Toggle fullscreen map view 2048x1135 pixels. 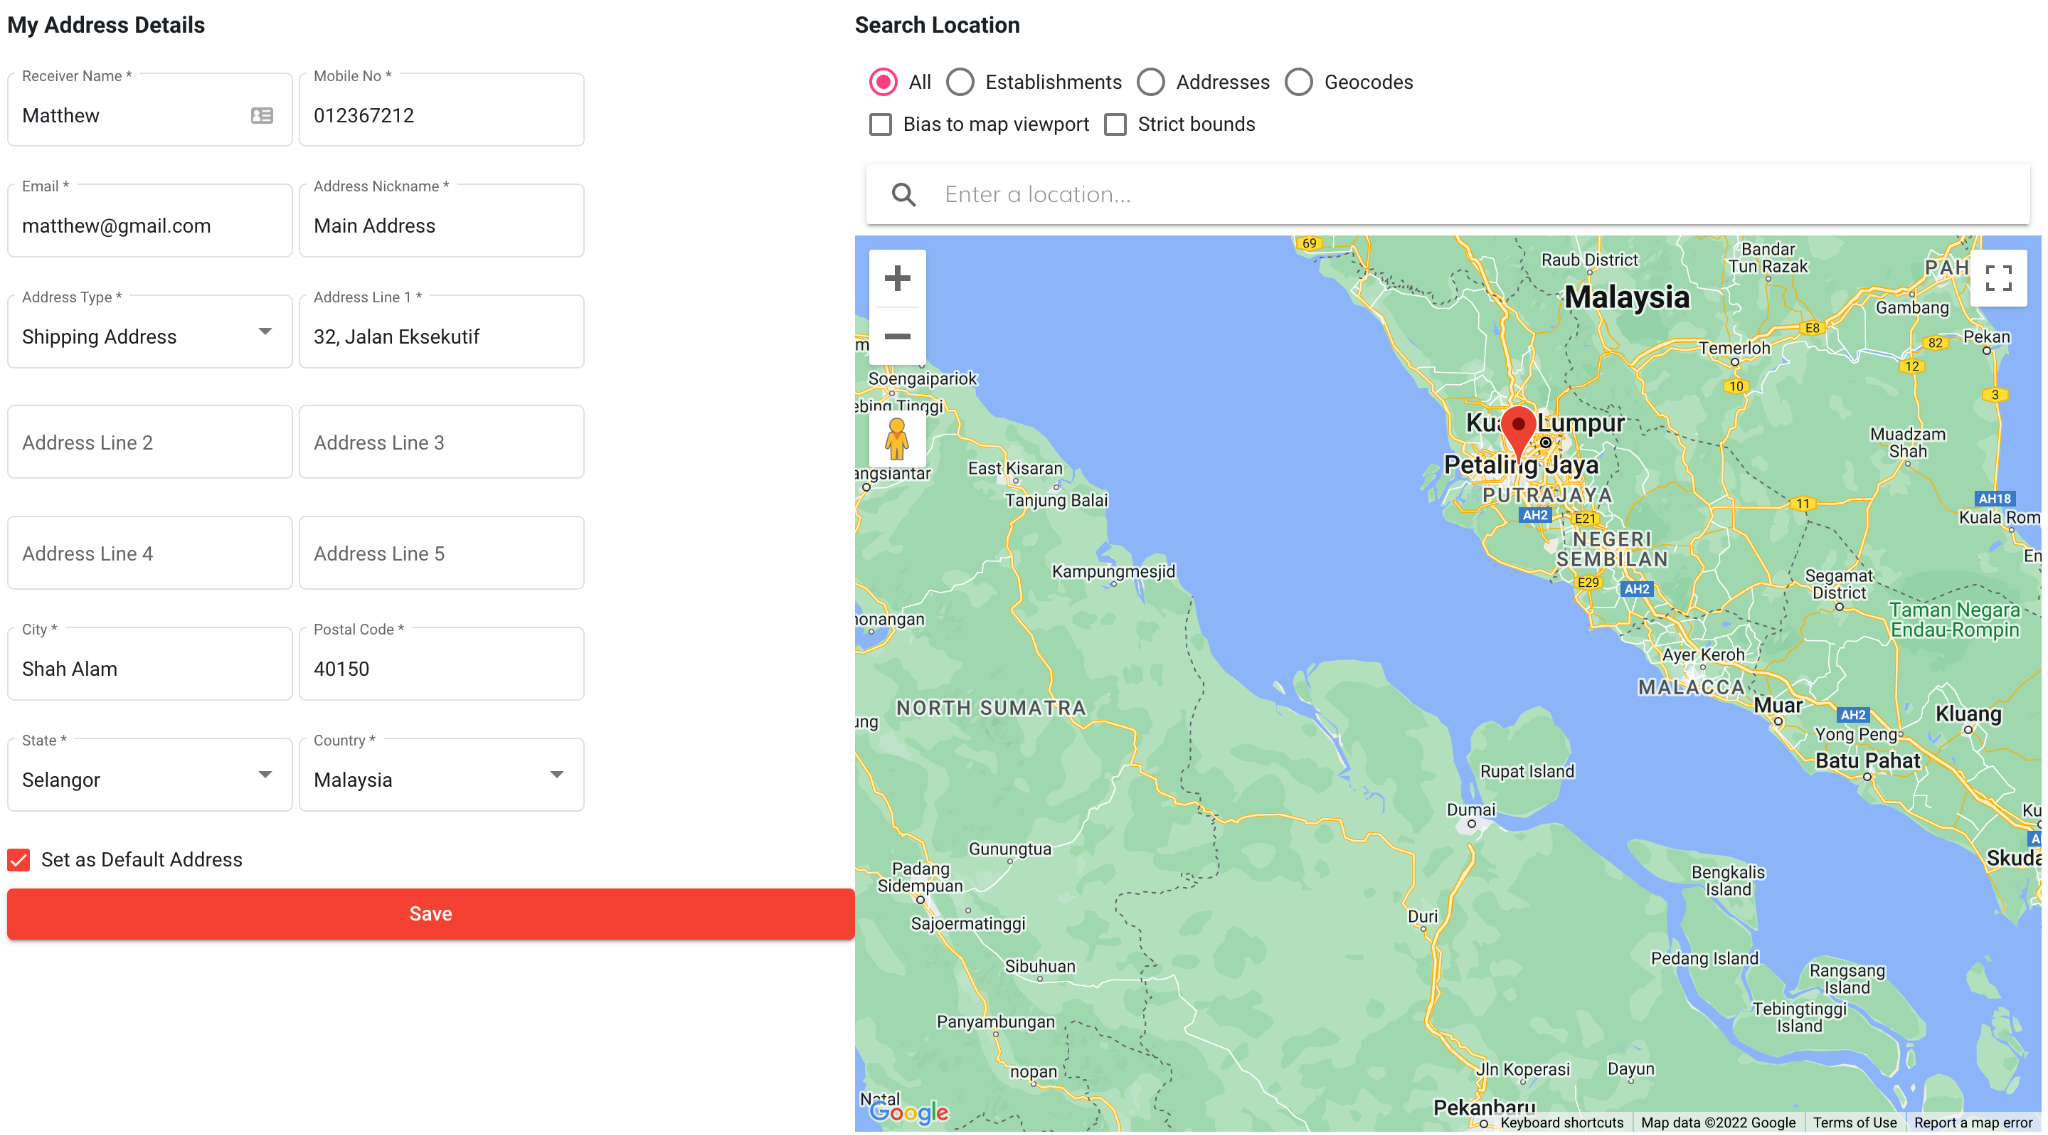tap(1998, 278)
